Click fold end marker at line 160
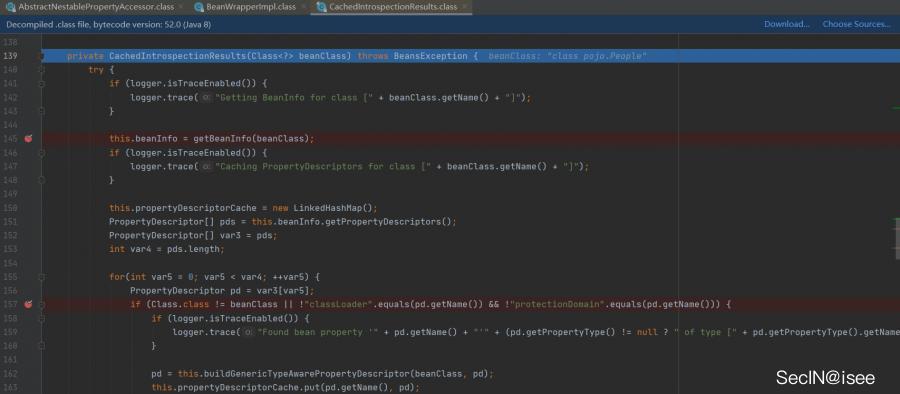 click(x=42, y=346)
